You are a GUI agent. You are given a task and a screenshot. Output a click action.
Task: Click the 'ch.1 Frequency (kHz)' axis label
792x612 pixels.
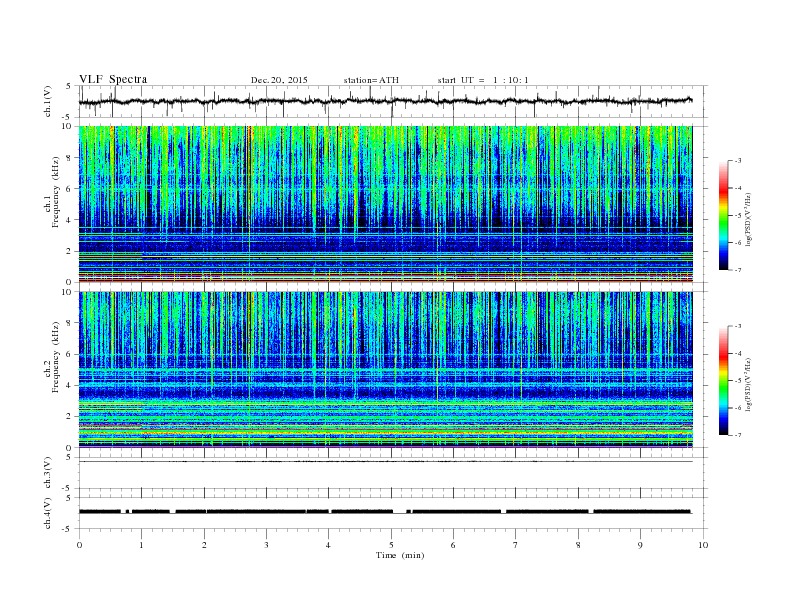point(53,203)
